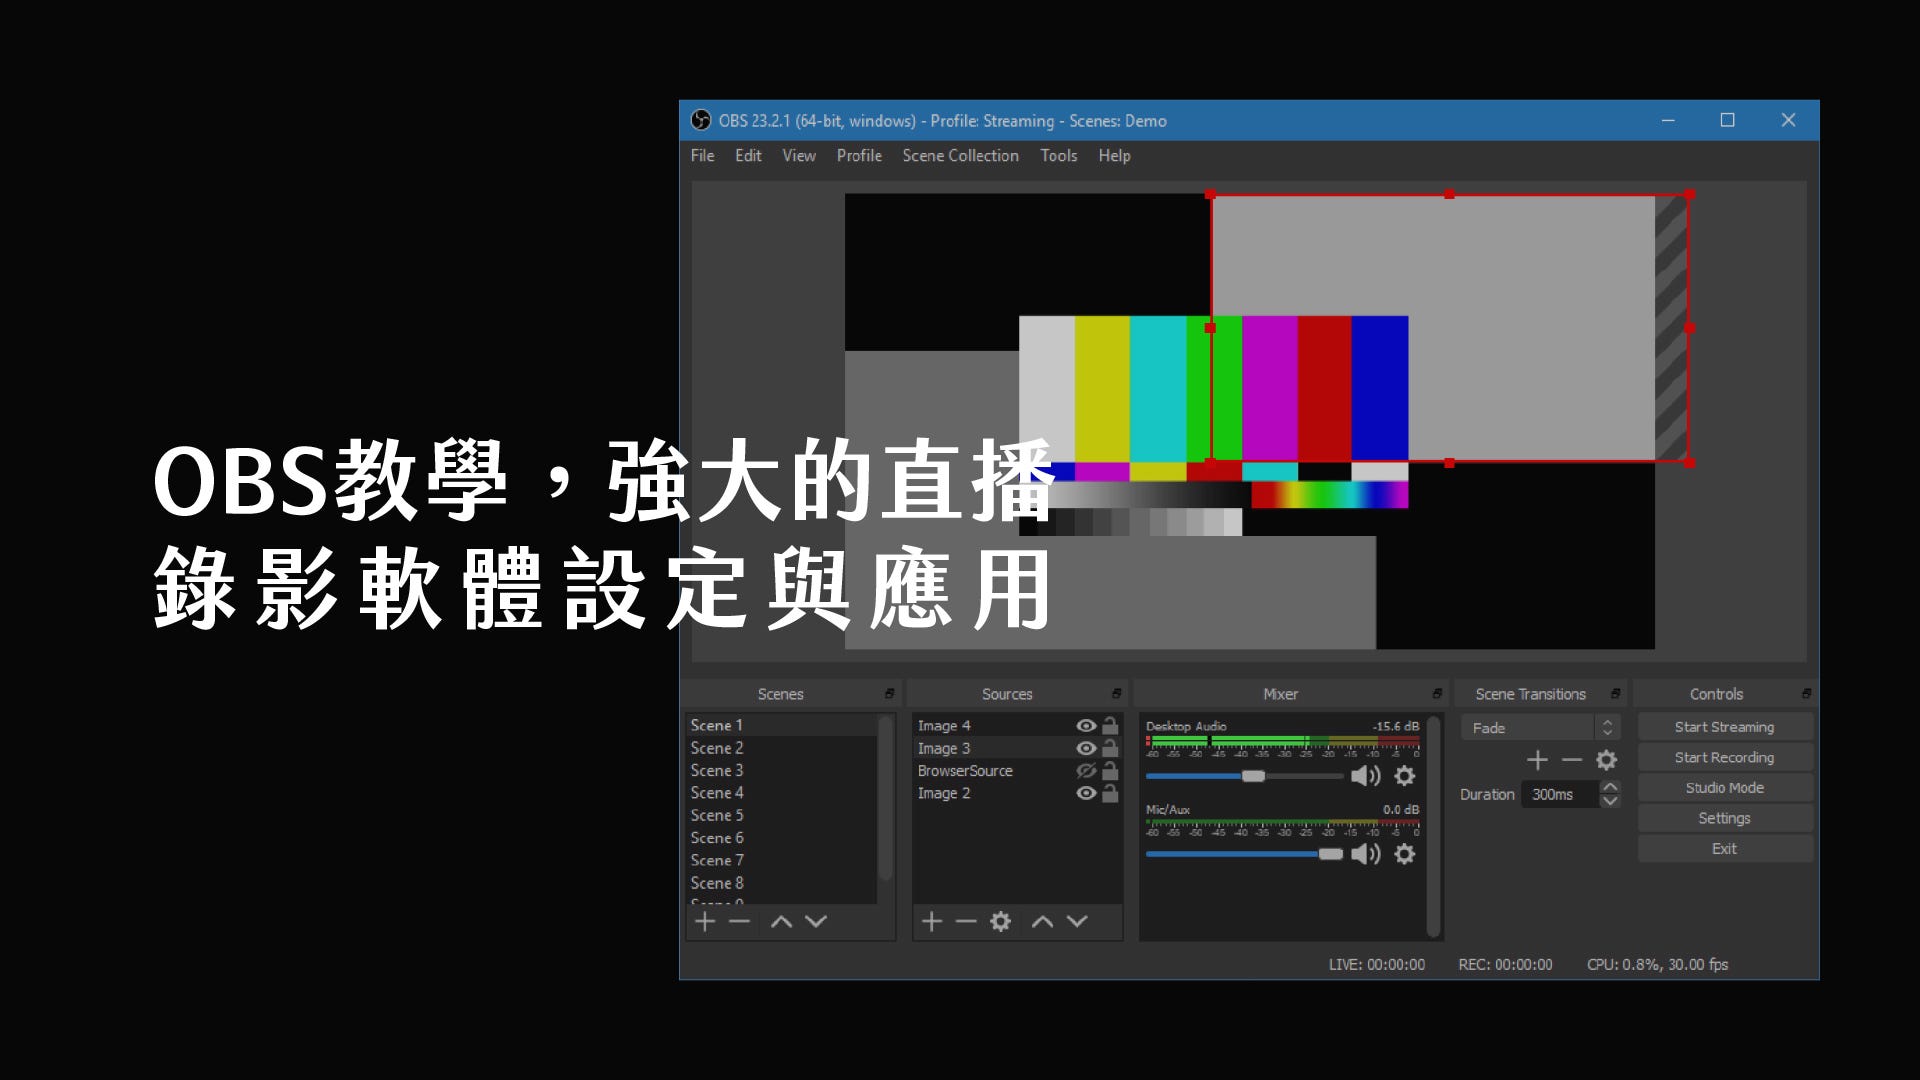Mute the Mic/Aux speaker icon
The width and height of the screenshot is (1920, 1080).
(x=1365, y=854)
